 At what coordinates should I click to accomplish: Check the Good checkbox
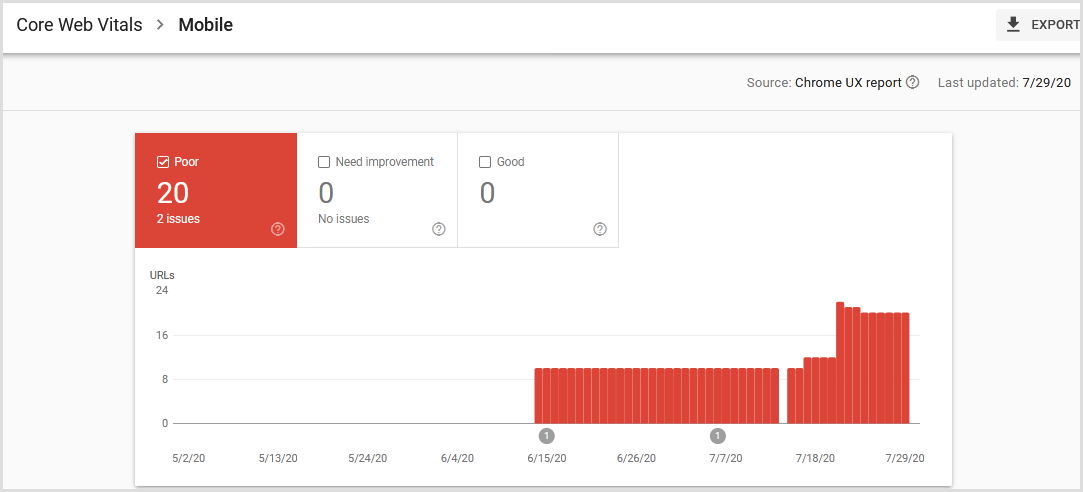(485, 162)
